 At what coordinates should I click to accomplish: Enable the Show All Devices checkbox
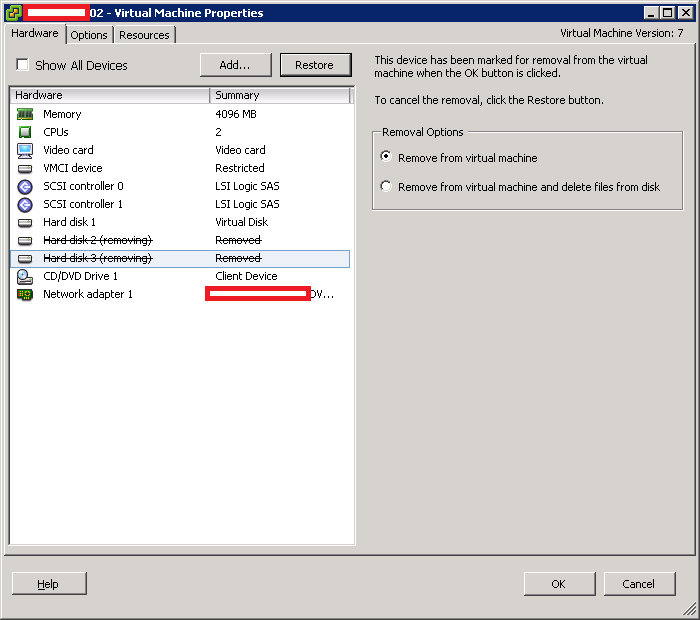tap(22, 65)
